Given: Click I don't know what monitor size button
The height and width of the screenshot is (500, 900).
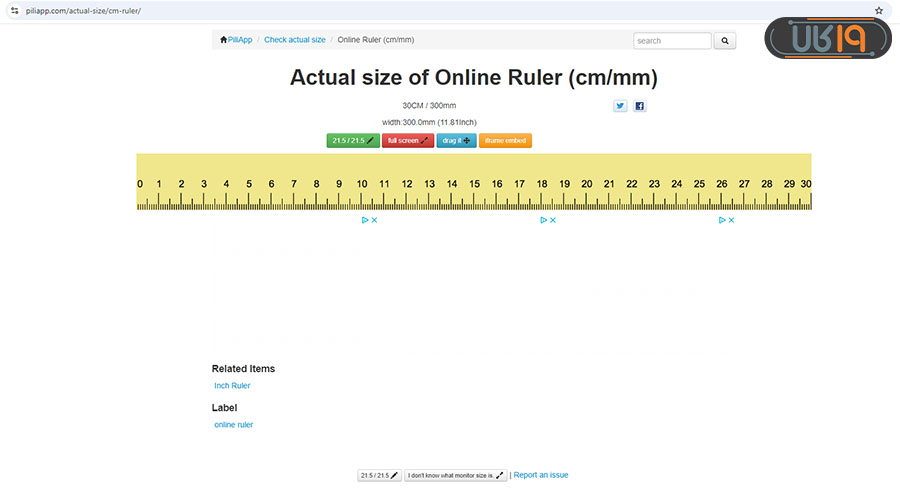Looking at the screenshot, I should click(x=456, y=476).
